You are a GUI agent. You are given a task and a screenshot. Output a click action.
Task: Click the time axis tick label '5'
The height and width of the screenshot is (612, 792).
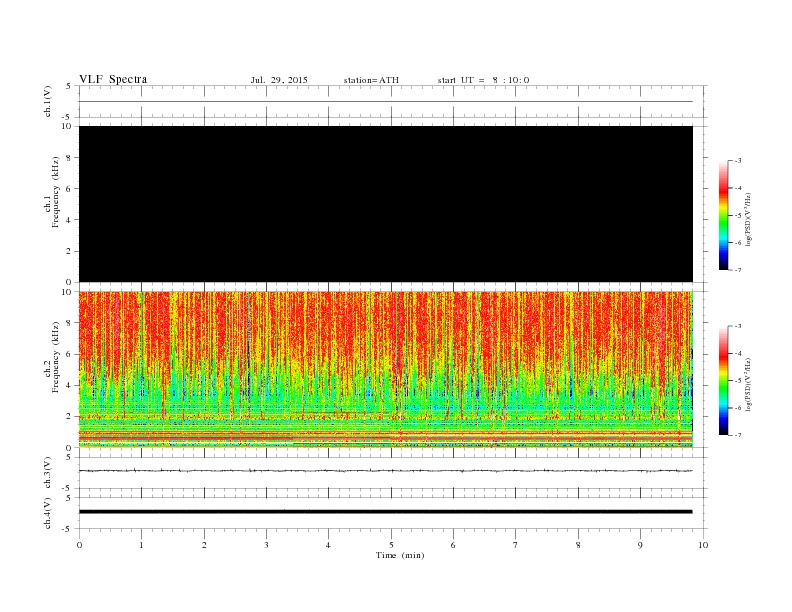[391, 545]
